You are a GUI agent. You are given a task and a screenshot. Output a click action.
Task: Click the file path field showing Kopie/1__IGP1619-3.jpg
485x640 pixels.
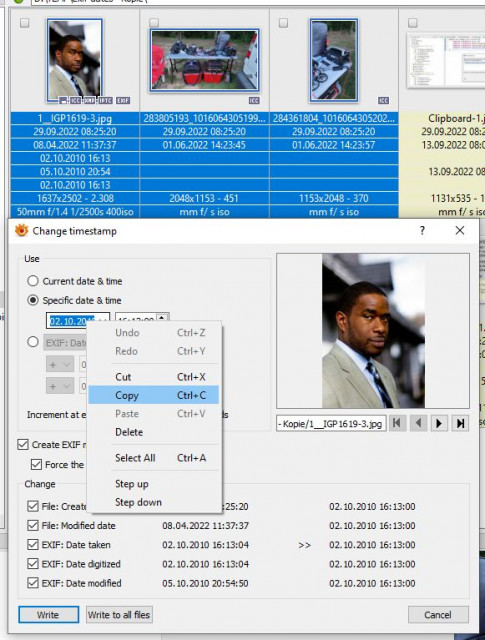click(x=331, y=424)
